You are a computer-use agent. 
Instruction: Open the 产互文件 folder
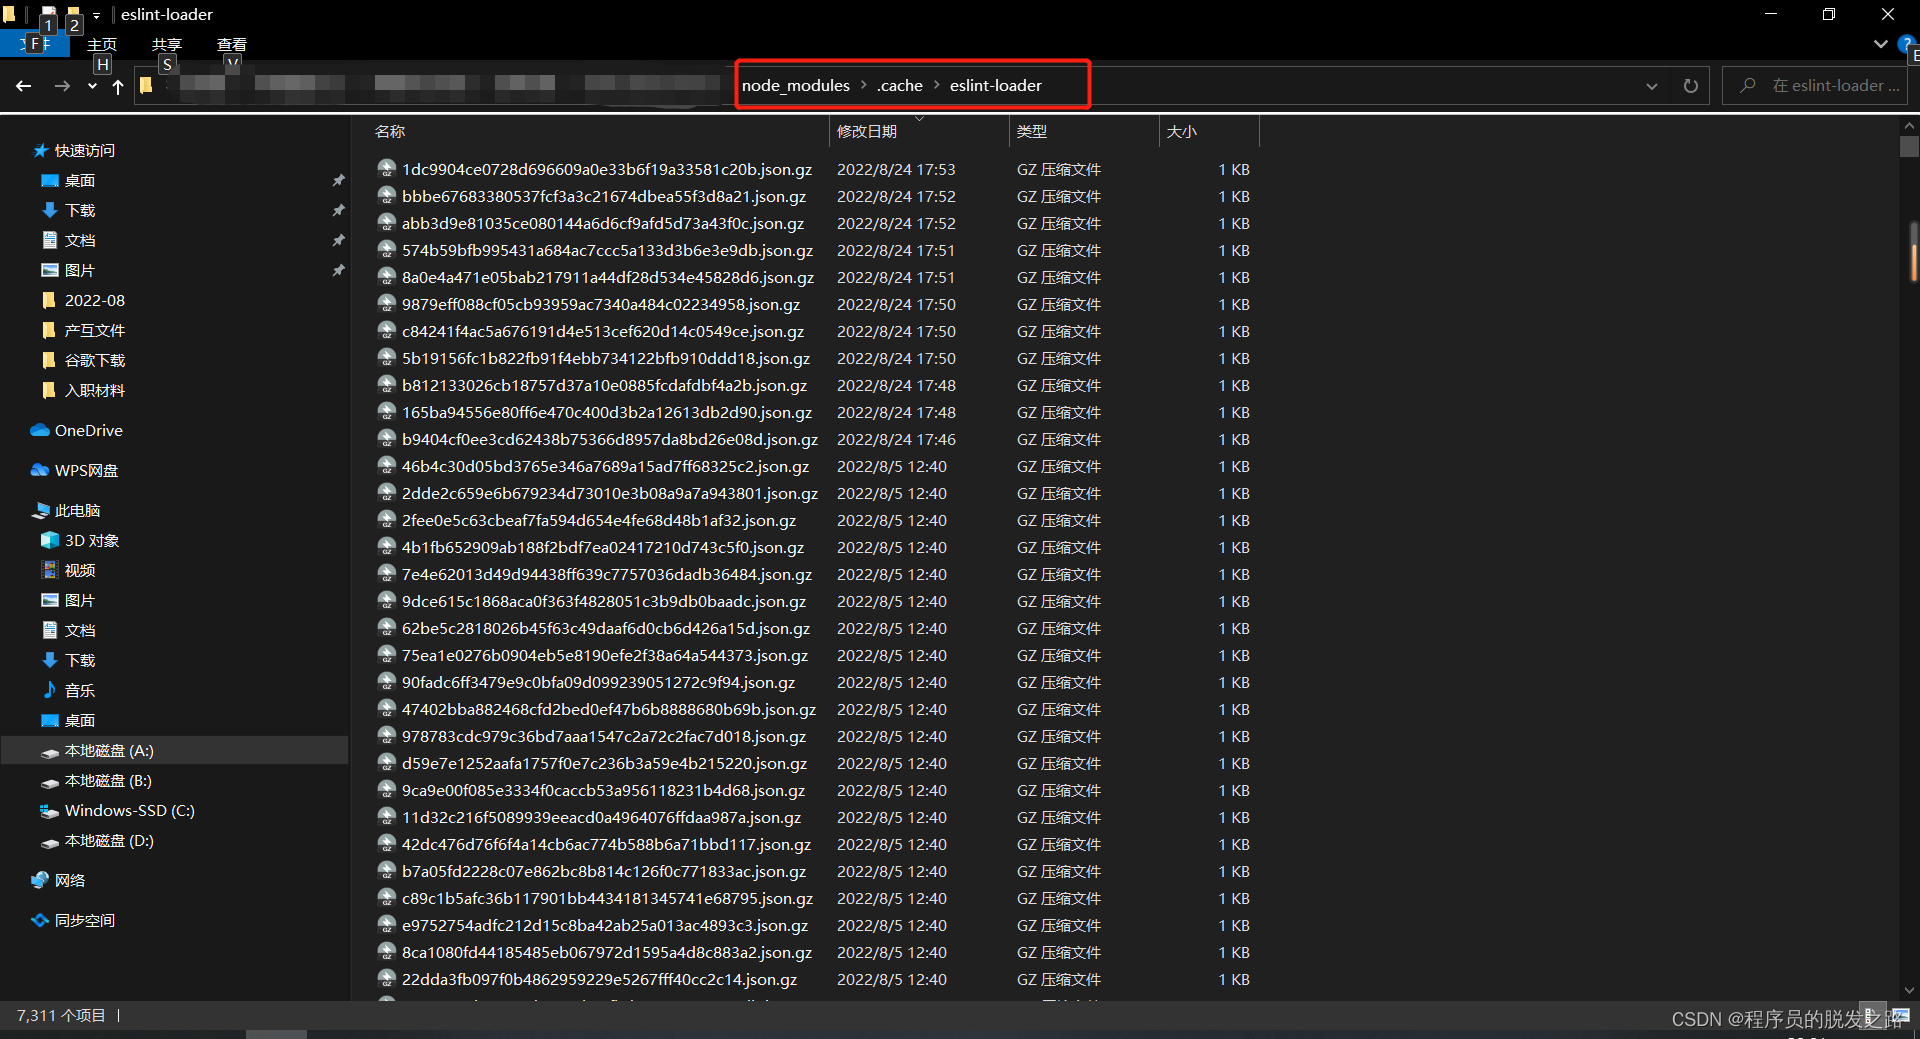pos(95,330)
